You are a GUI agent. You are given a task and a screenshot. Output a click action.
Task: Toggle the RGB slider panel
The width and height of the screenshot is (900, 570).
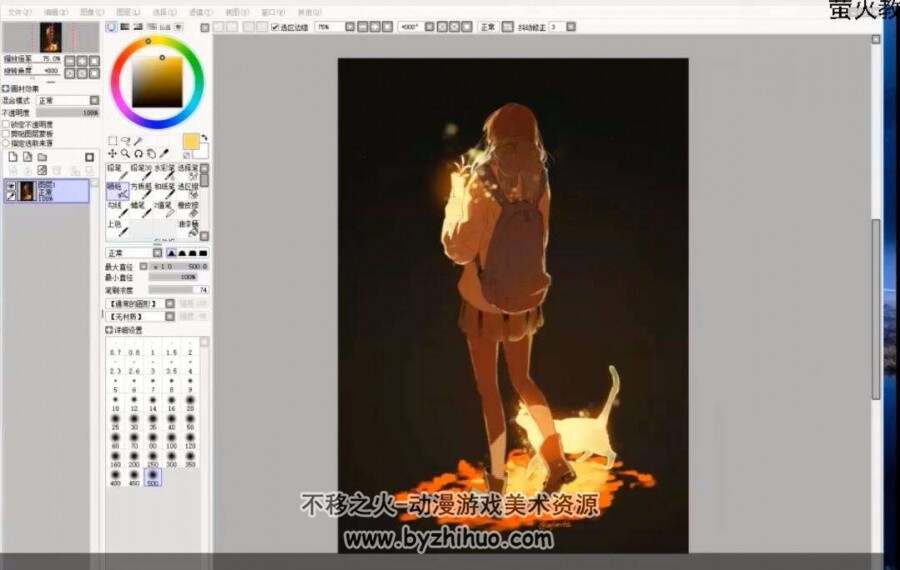pyautogui.click(x=125, y=27)
